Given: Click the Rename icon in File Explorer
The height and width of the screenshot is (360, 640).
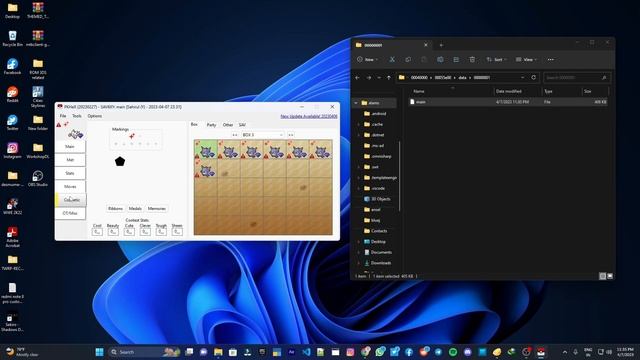Looking at the screenshot, I should (440, 60).
